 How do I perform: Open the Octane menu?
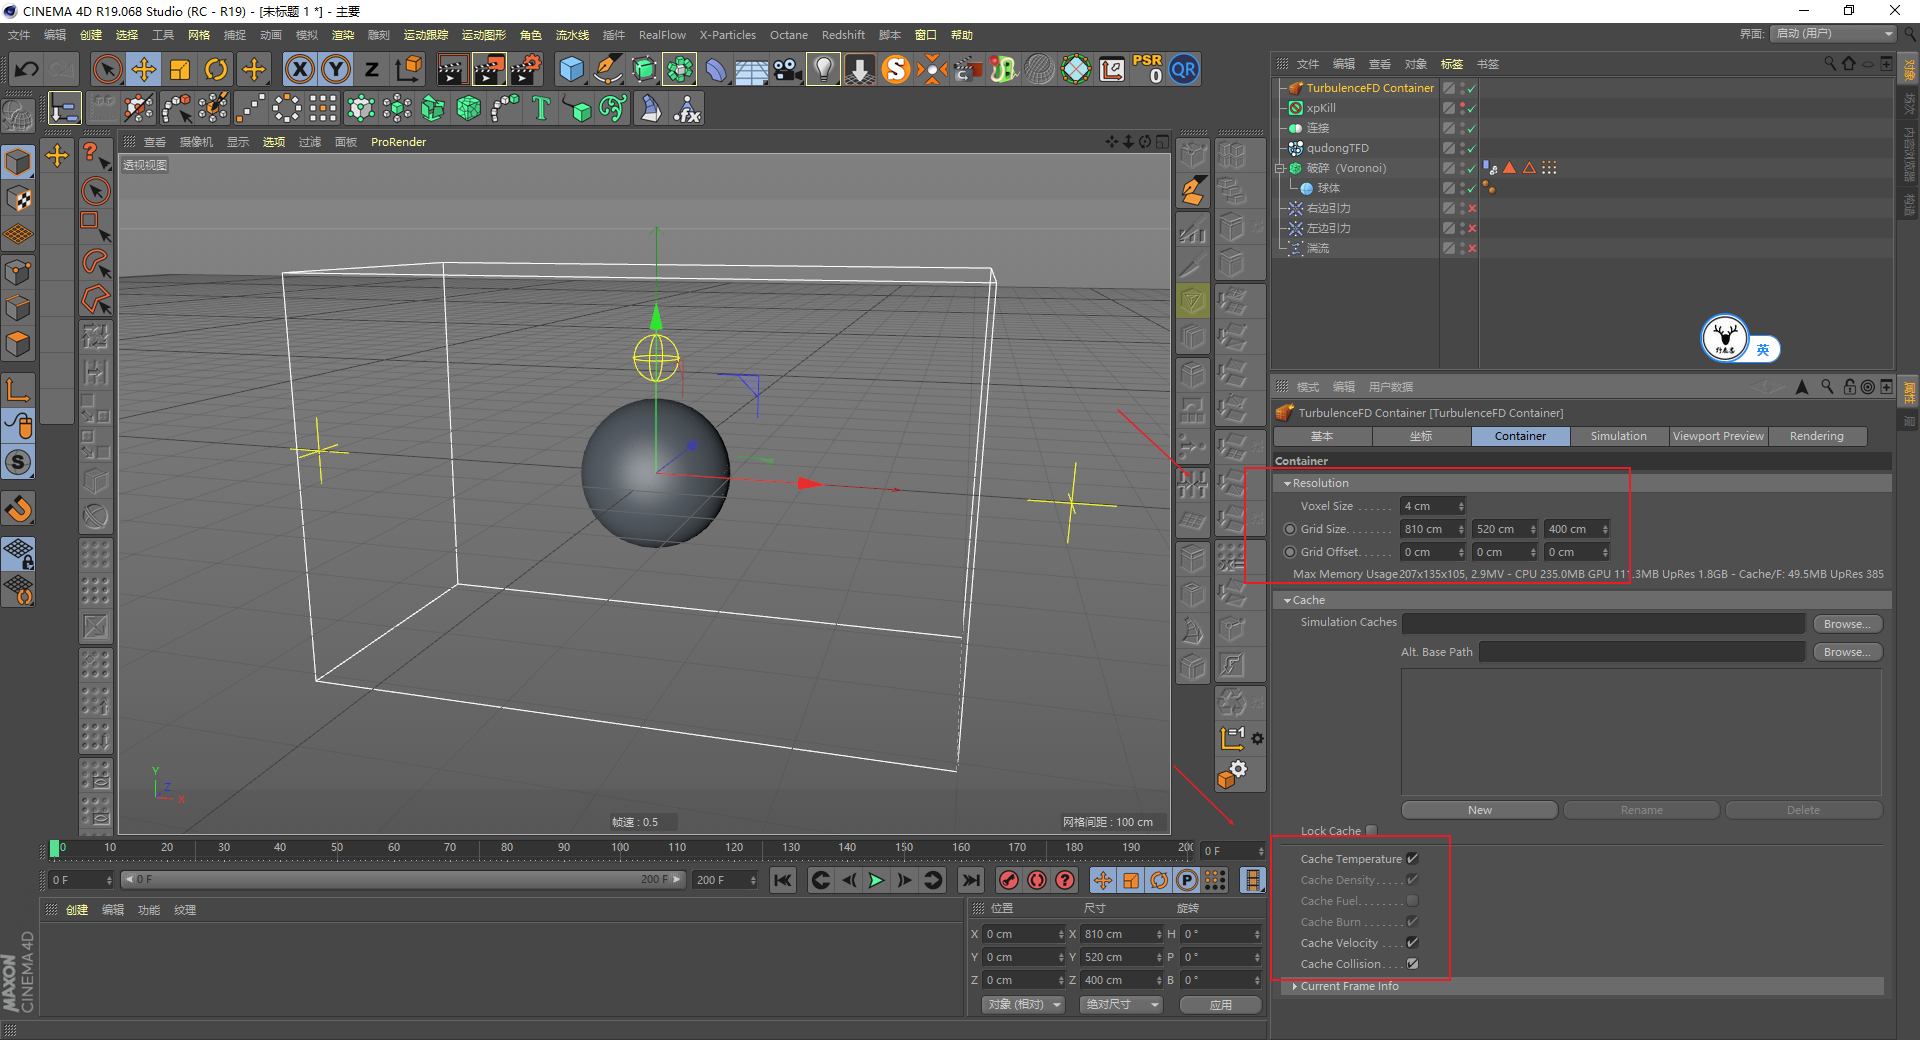click(788, 35)
